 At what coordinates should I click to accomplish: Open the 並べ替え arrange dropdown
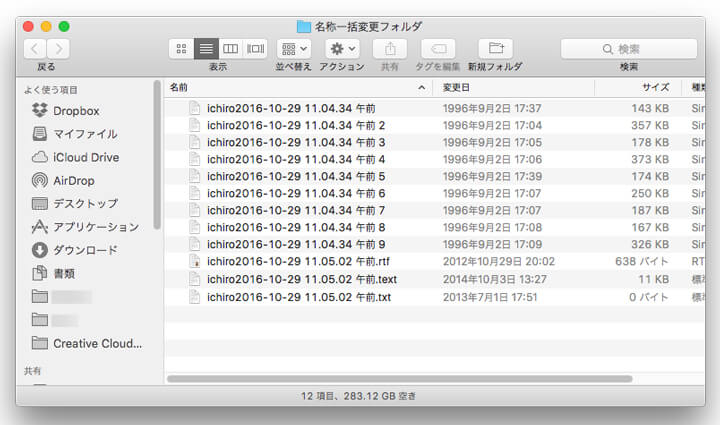(x=294, y=49)
